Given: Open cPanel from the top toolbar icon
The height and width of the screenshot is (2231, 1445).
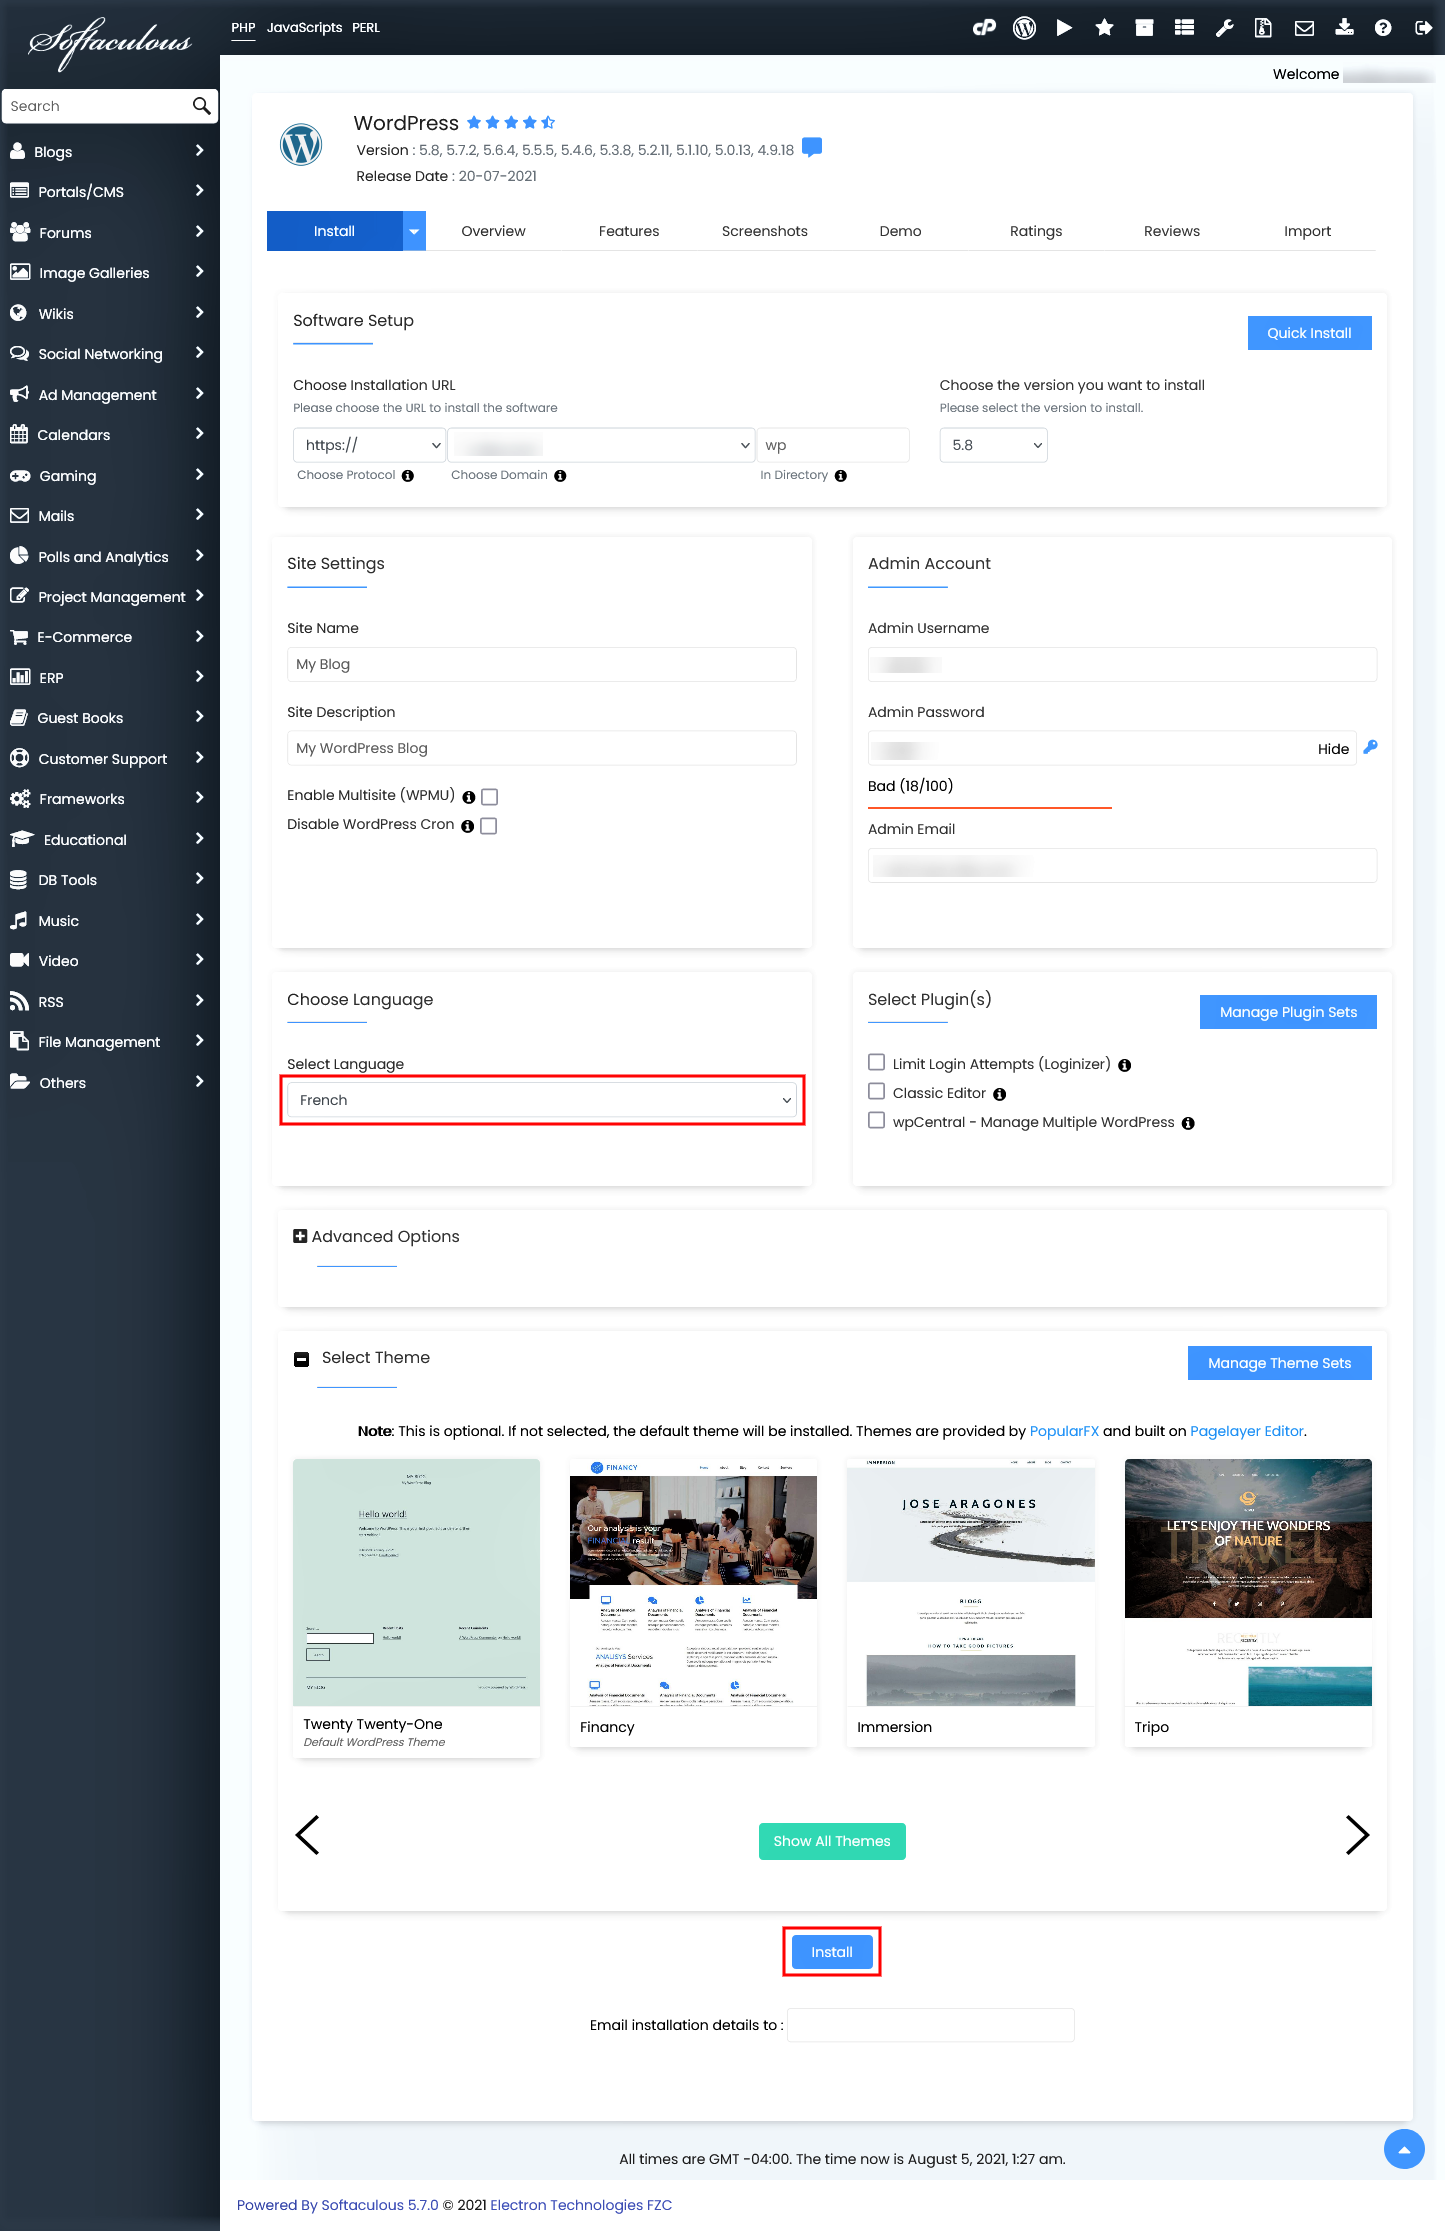Looking at the screenshot, I should pos(984,28).
